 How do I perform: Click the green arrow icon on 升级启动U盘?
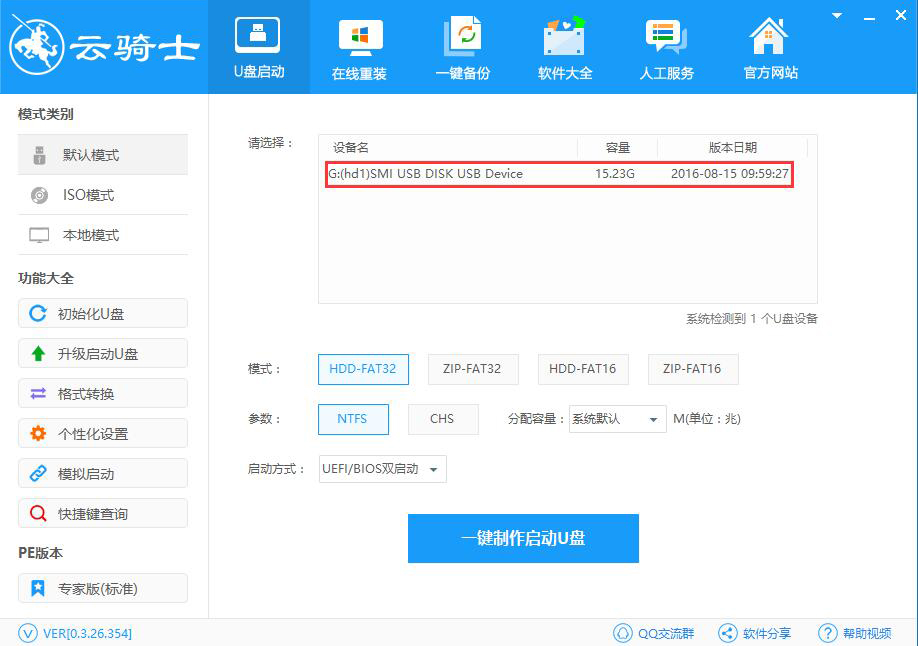(38, 354)
